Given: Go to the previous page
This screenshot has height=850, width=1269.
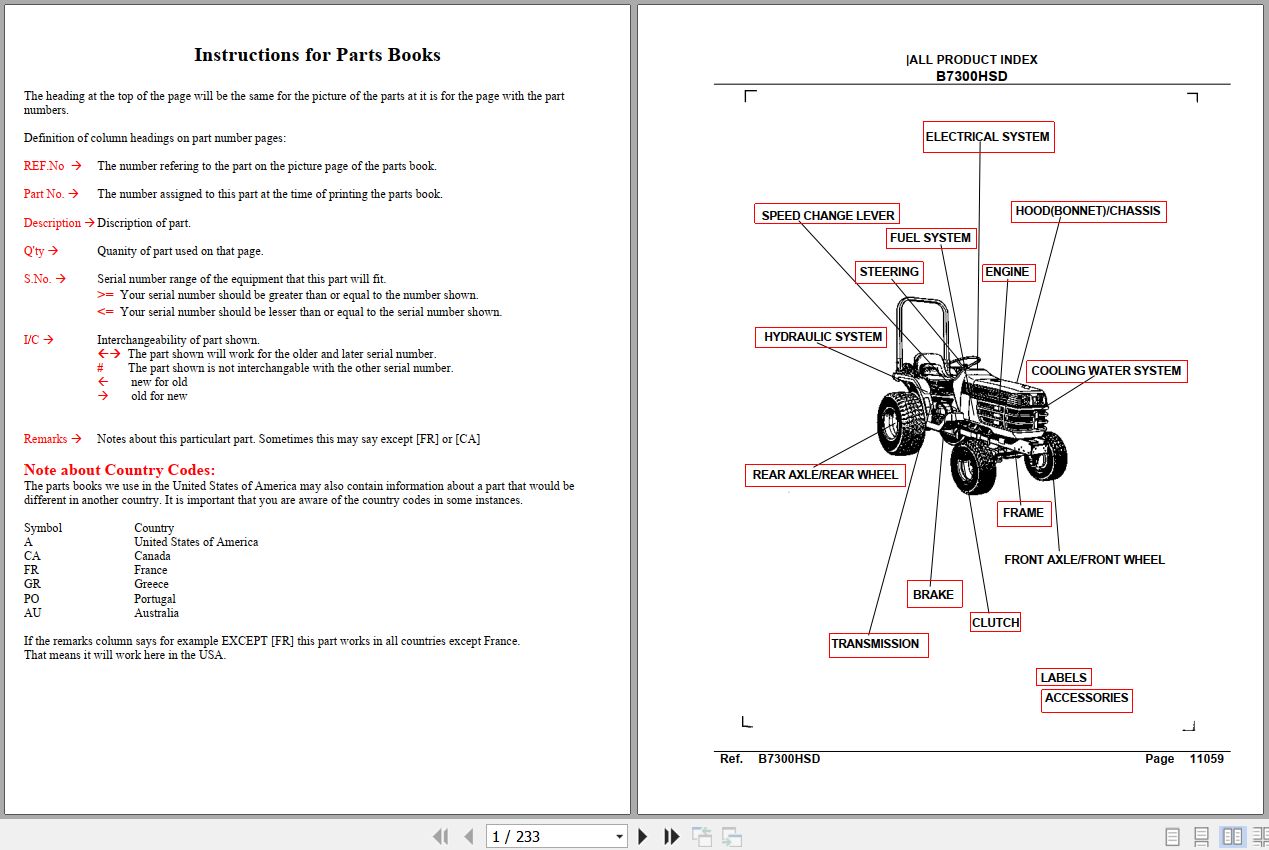Looking at the screenshot, I should 468,836.
